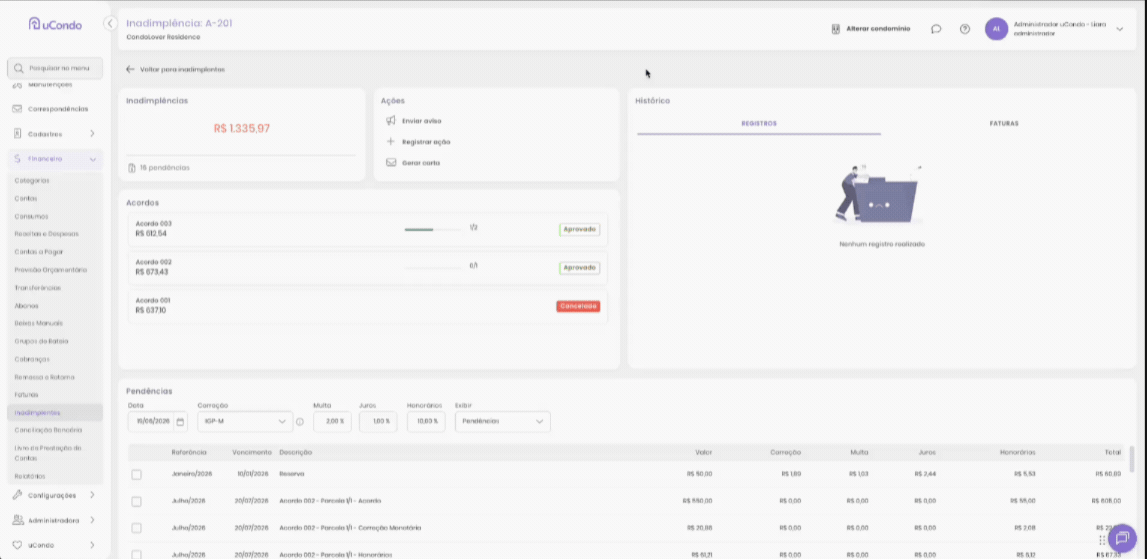Screen dimensions: 1147x559
Task: Click the R$ 1.335,97 total amount
Action: coord(242,128)
